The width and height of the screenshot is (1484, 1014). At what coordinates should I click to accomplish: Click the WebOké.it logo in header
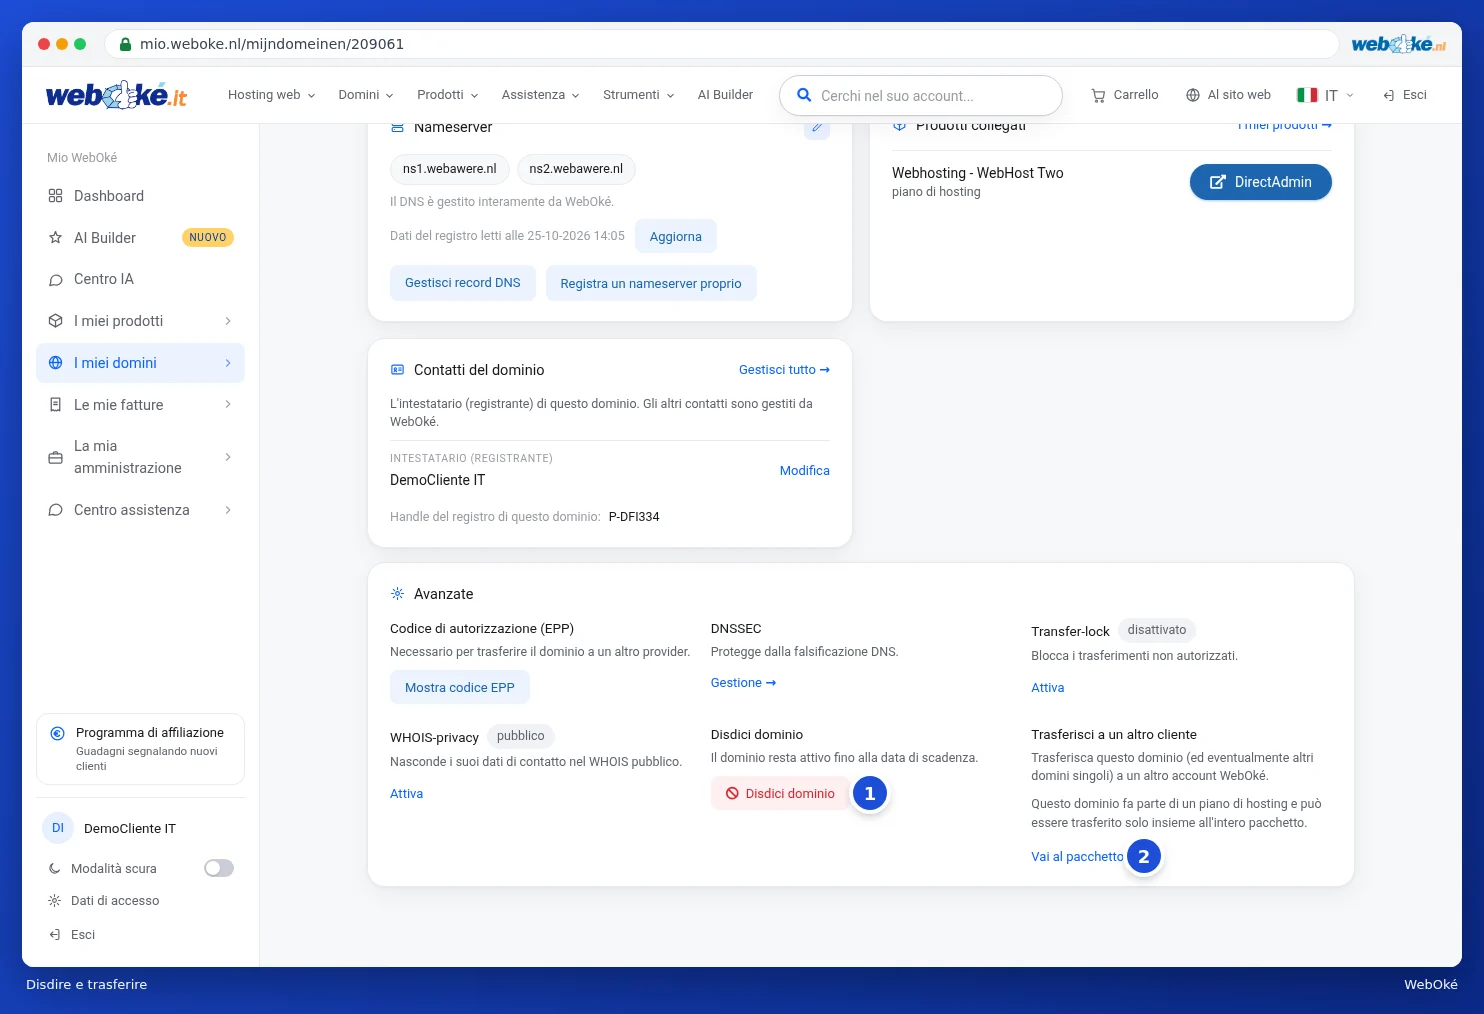pyautogui.click(x=116, y=95)
